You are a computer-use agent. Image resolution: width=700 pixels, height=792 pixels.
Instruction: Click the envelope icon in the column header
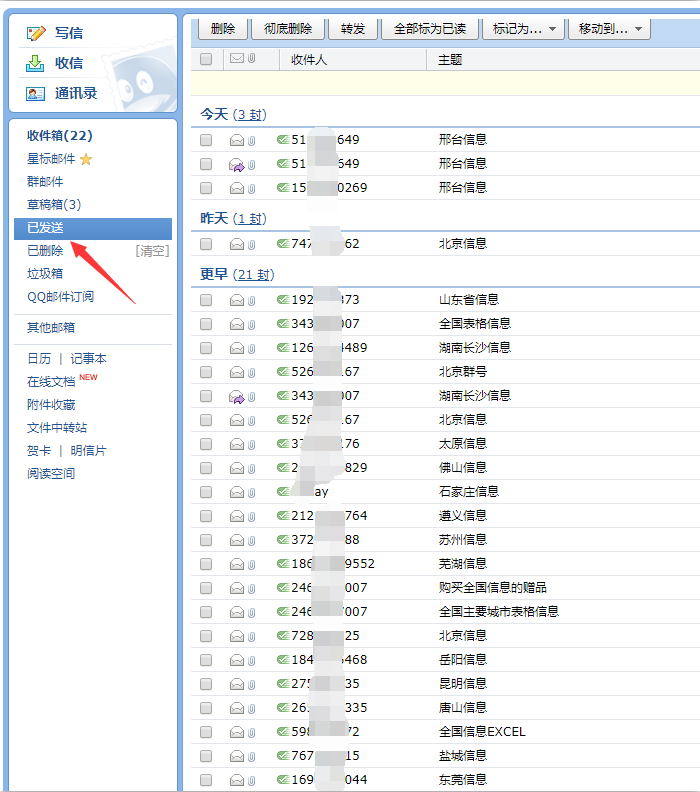coord(237,59)
